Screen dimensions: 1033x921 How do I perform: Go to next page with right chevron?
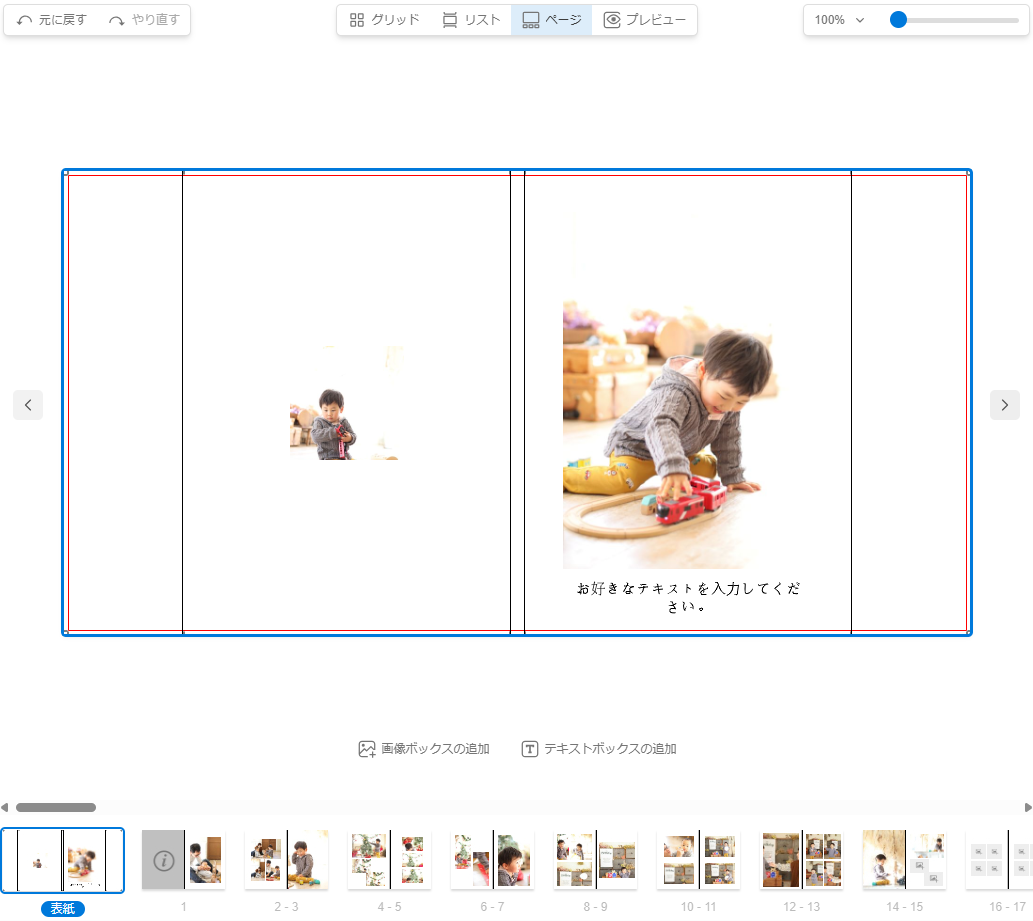pos(1004,405)
